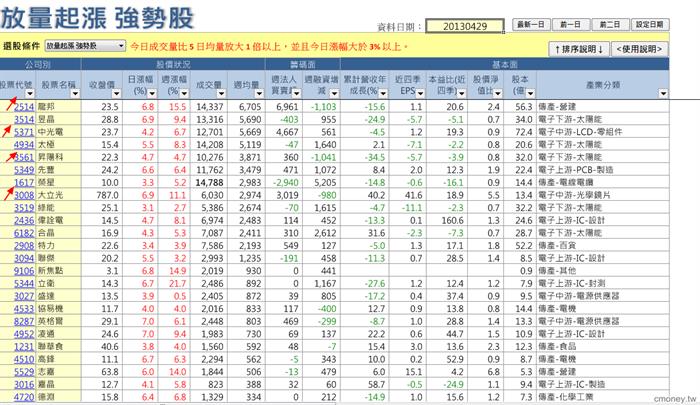Open filter arrow for 股本 column
Screen dimensions: 700x405
(530, 93)
